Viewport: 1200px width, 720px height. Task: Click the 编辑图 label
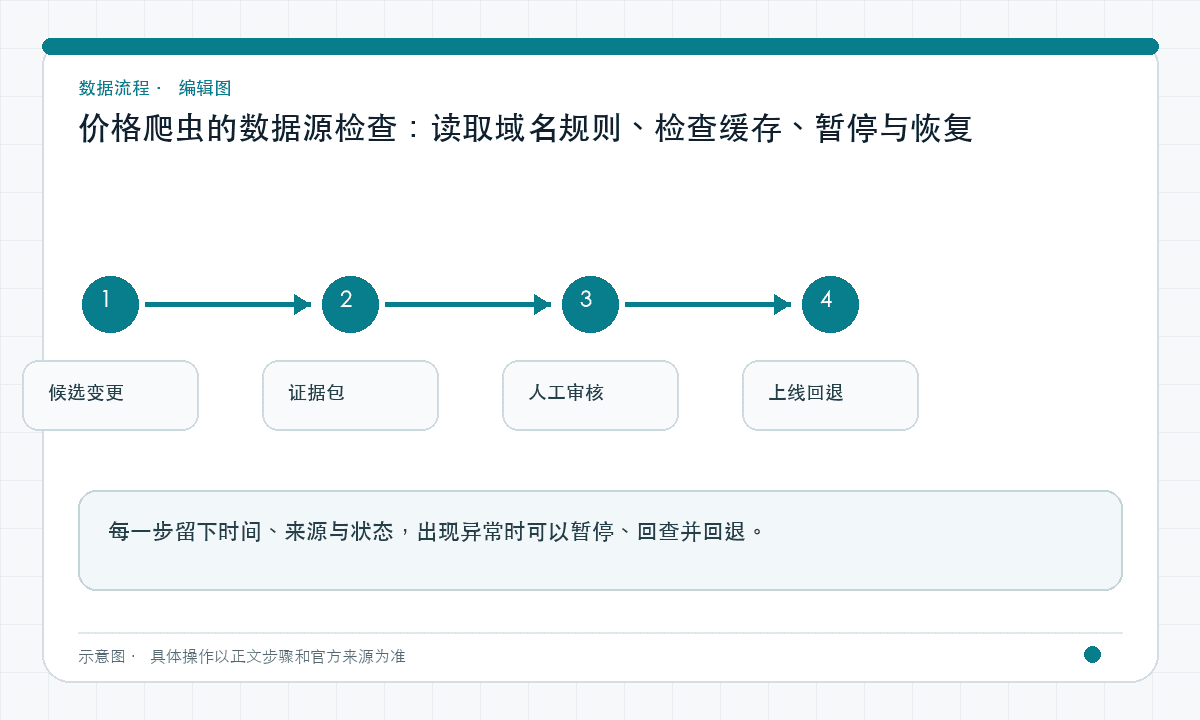click(x=205, y=88)
